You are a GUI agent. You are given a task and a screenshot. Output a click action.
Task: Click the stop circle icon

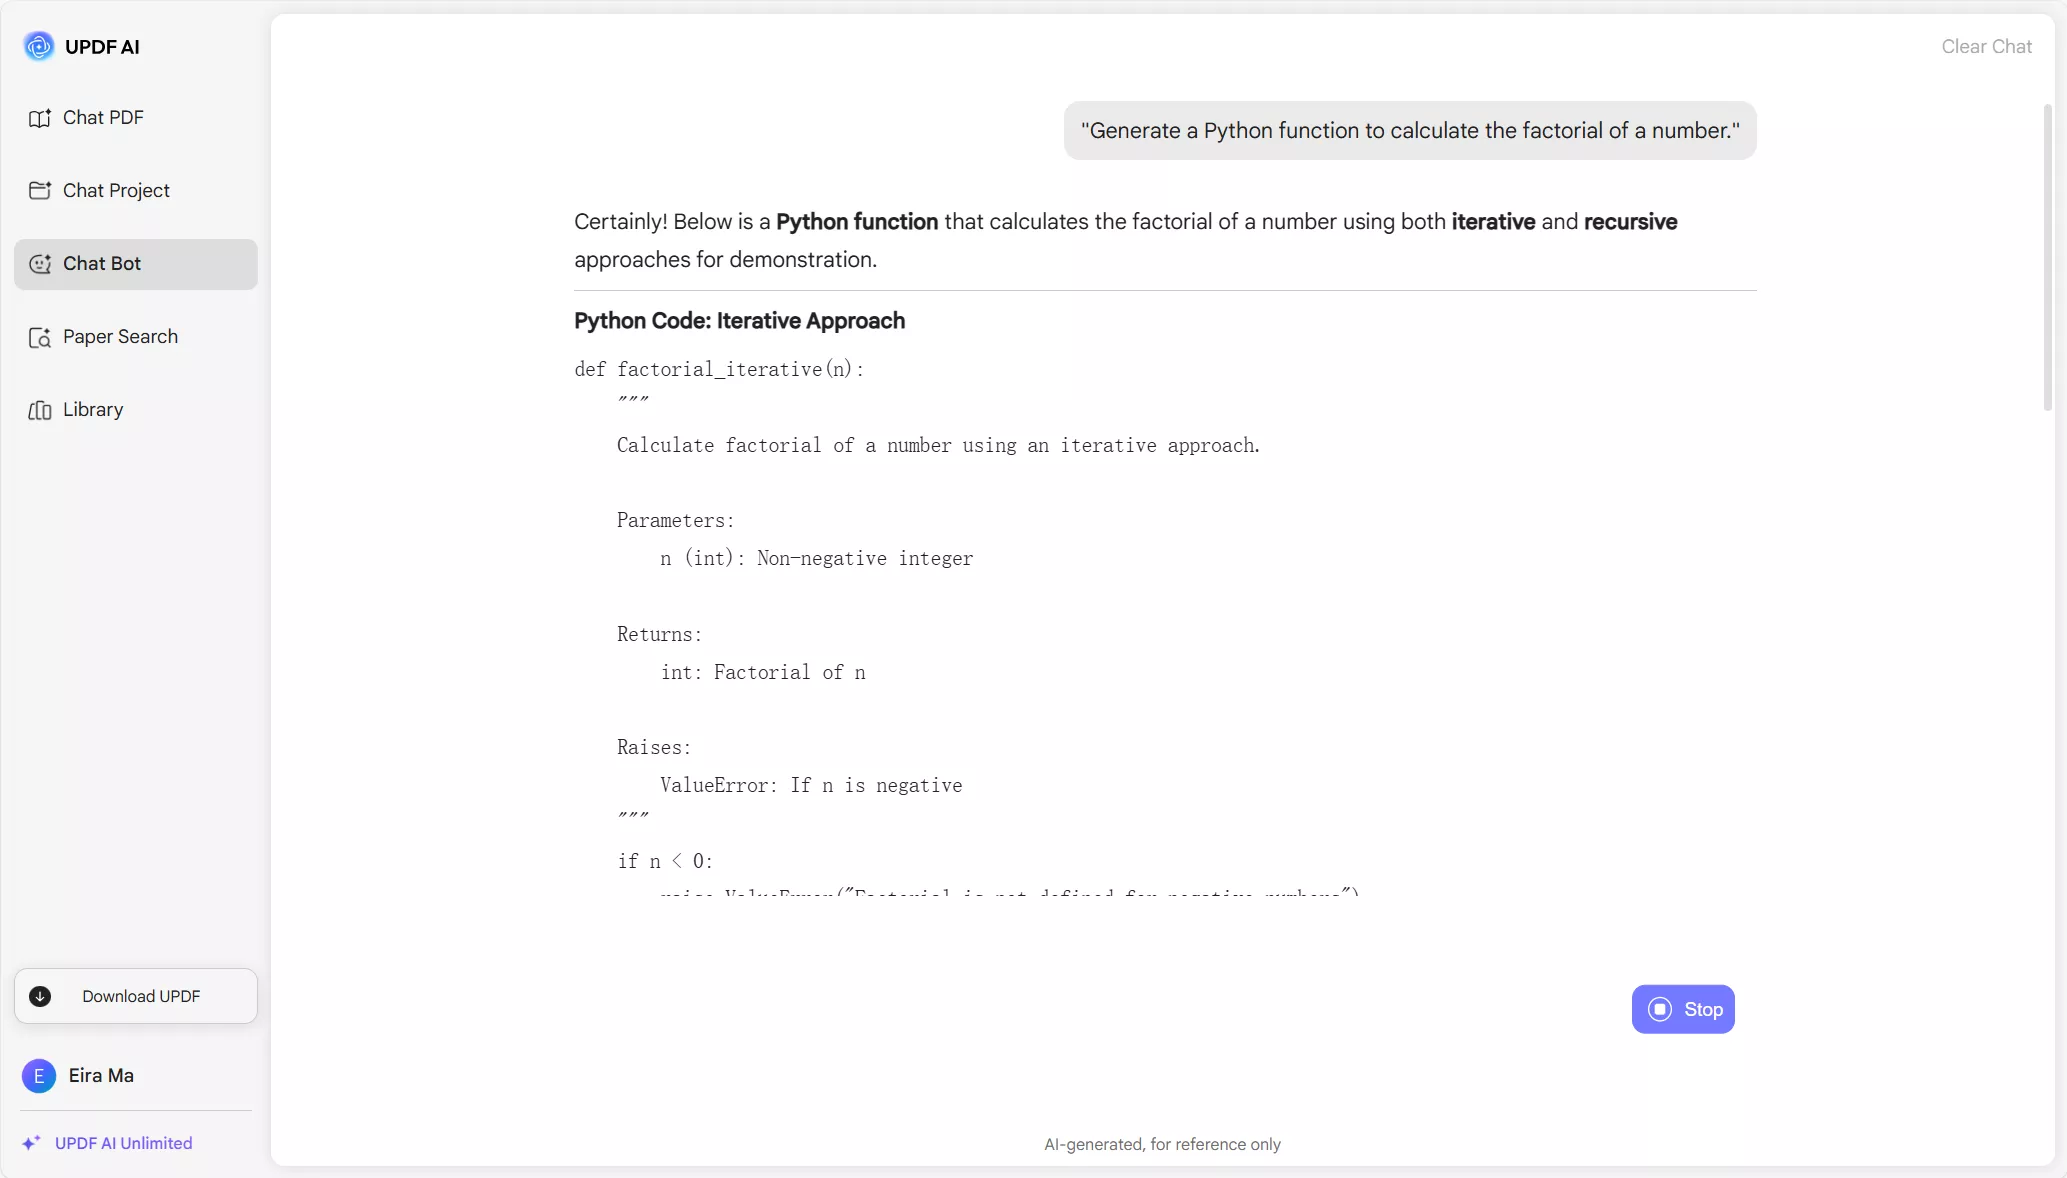[x=1660, y=1010]
